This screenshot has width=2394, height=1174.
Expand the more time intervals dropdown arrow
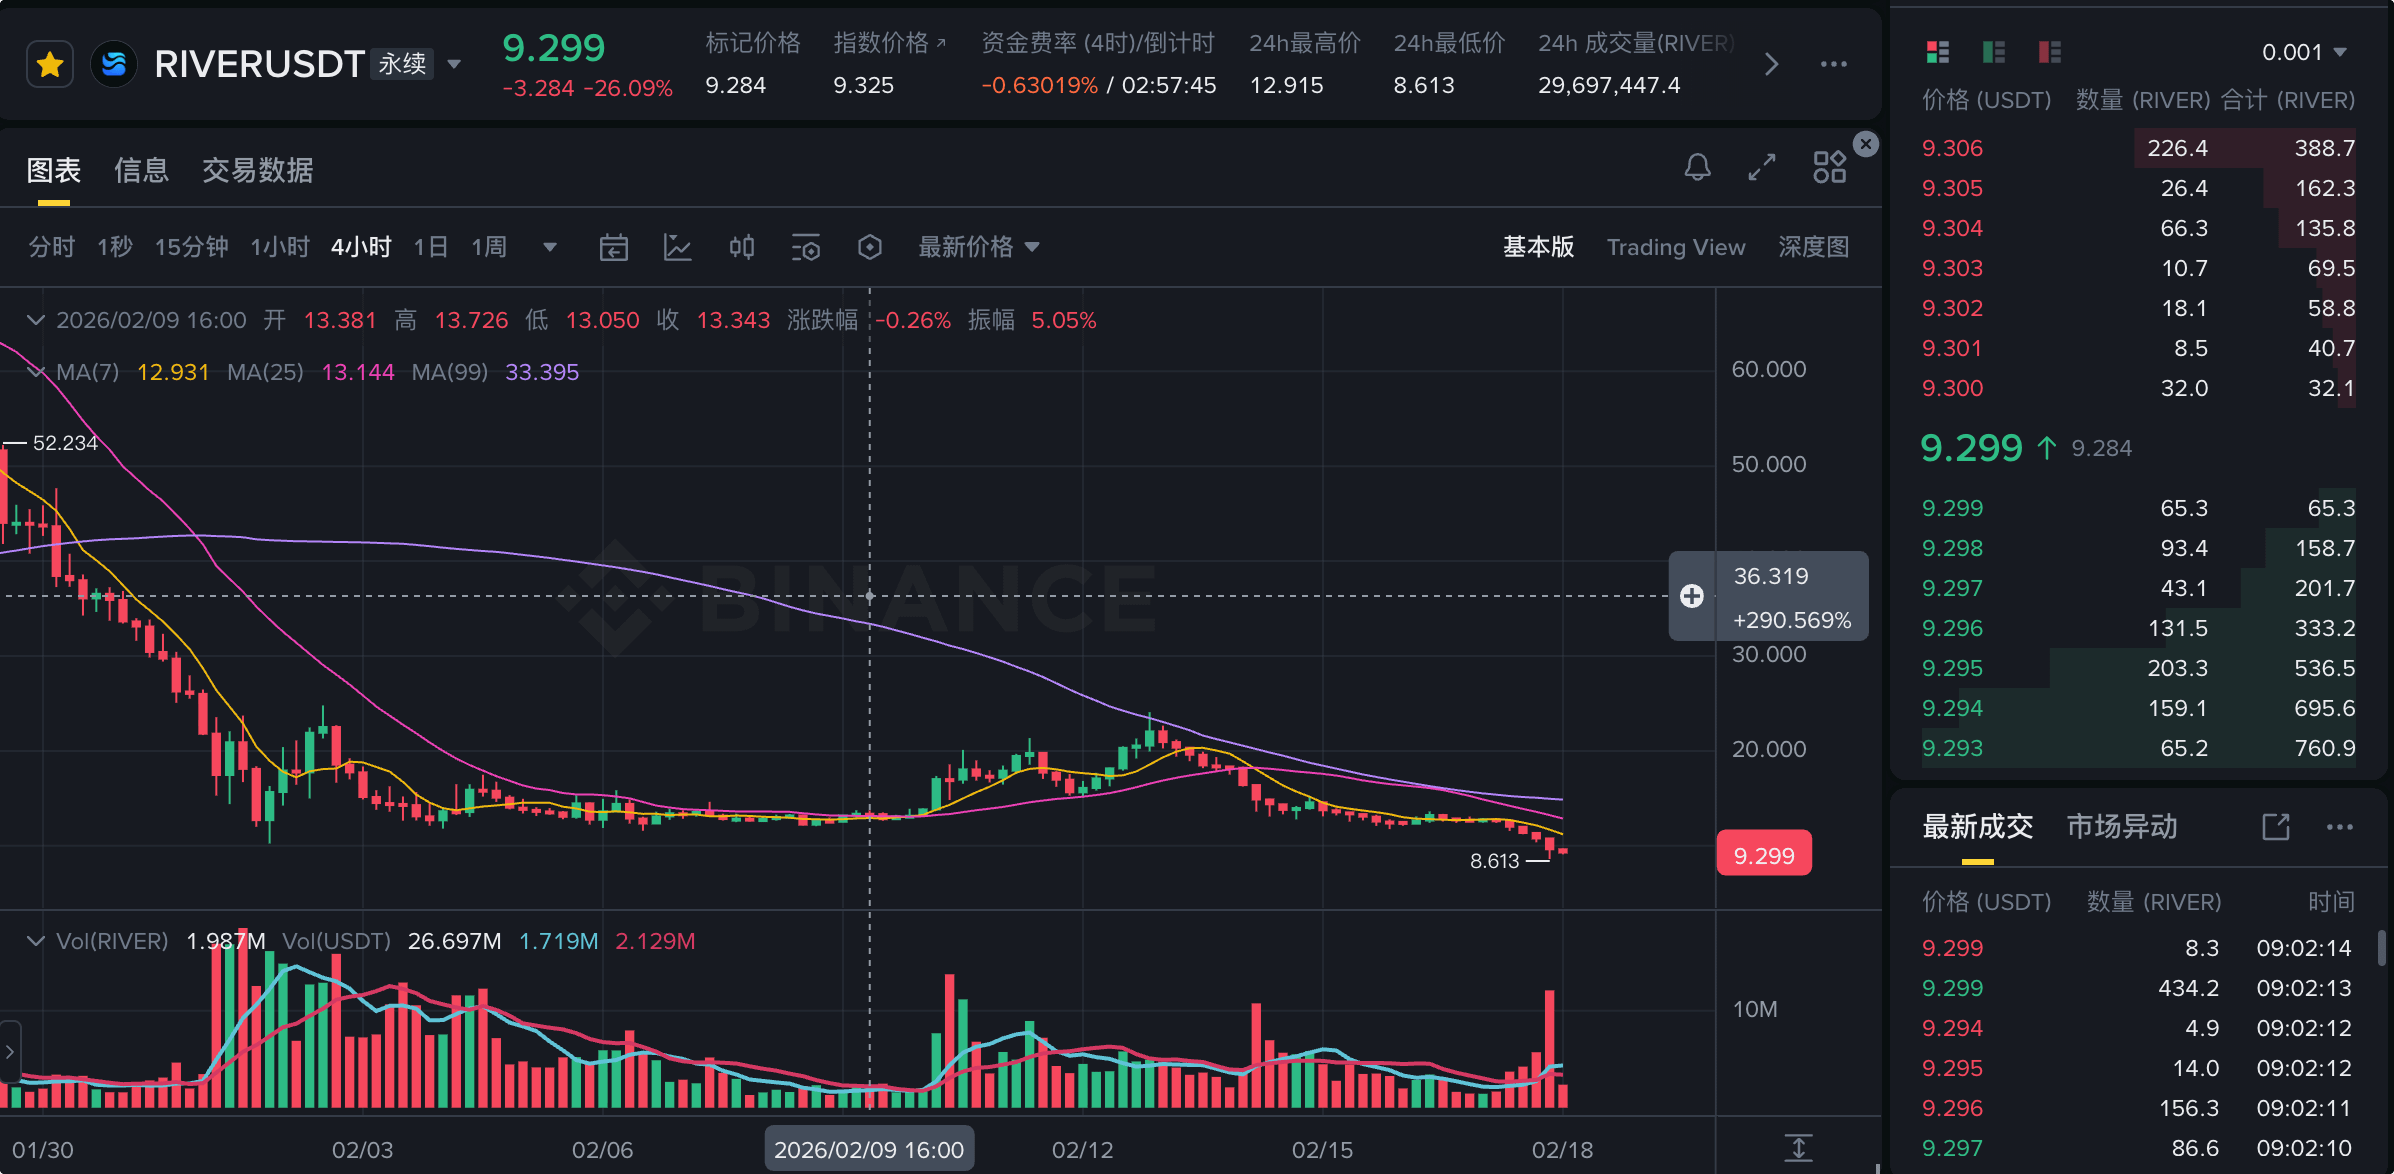pos(549,247)
